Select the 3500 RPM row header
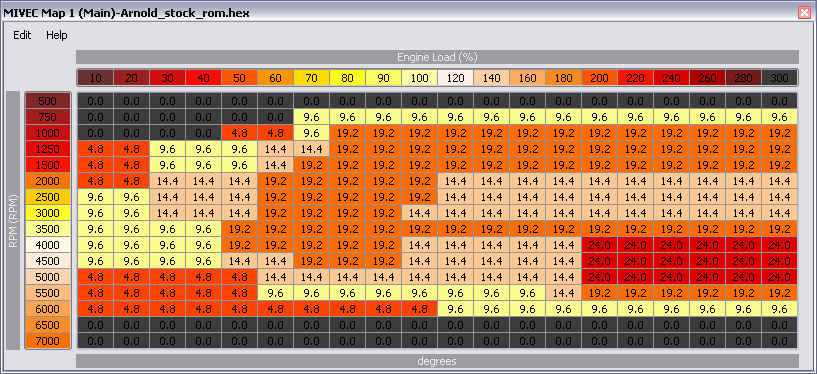817x374 pixels. 47,229
